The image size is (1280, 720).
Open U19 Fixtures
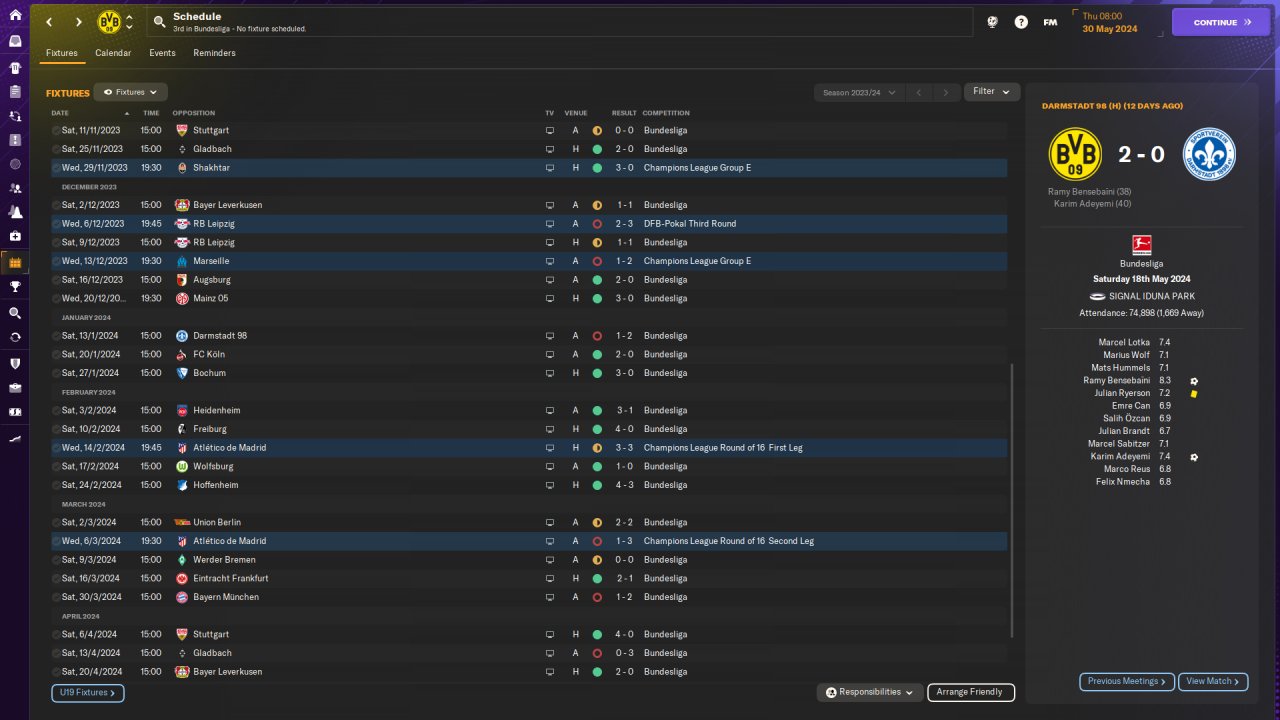coord(88,692)
